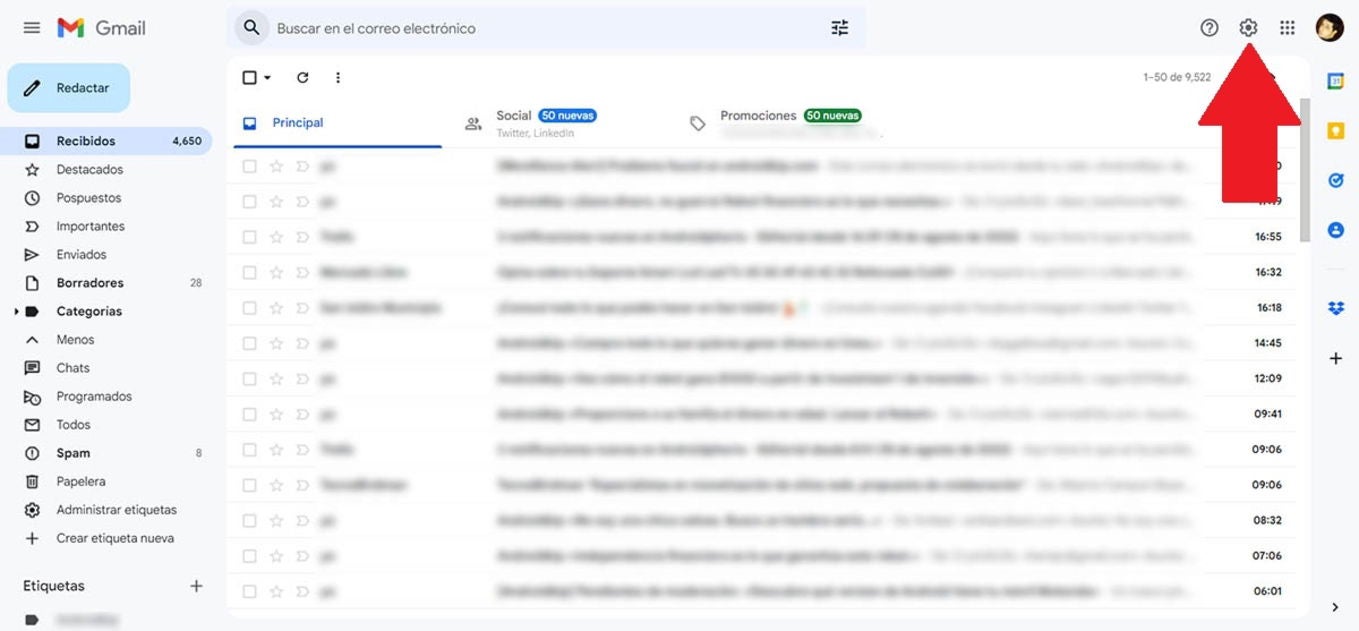Check the Mercado Libre email checkbox
This screenshot has height=631, width=1359.
tap(249, 271)
